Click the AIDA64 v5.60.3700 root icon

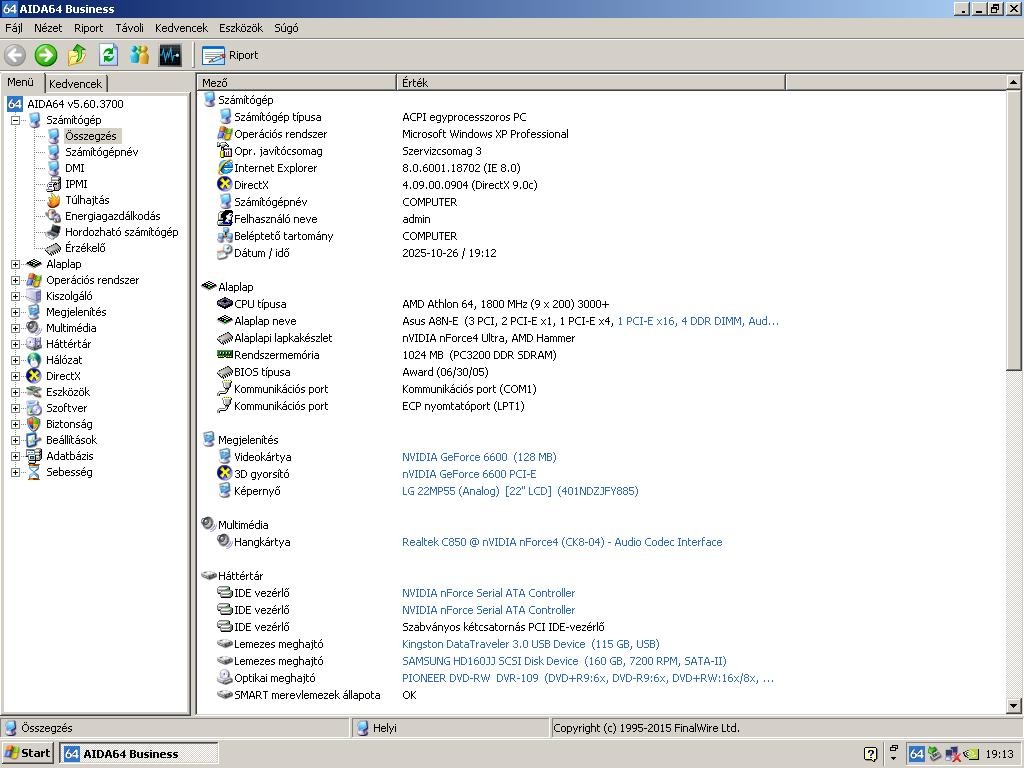(15, 104)
